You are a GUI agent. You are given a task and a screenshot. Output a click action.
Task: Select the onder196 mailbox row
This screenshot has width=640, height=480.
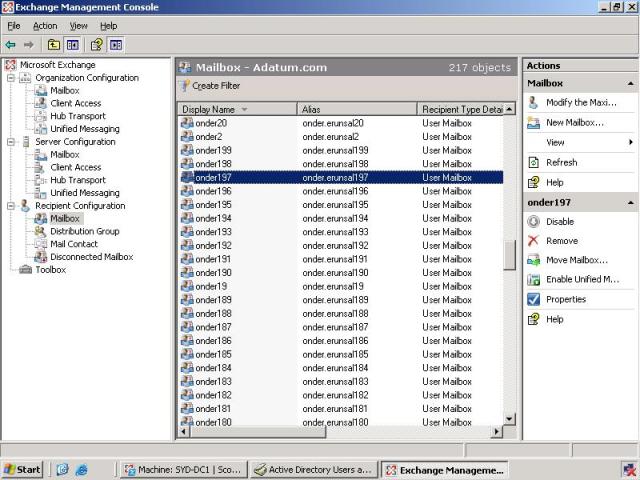click(341, 191)
